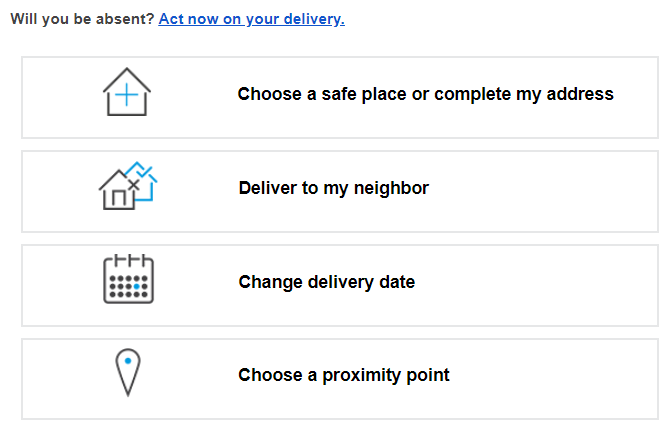Select the map pin location icon
Image resolution: width=671 pixels, height=433 pixels.
tap(128, 372)
